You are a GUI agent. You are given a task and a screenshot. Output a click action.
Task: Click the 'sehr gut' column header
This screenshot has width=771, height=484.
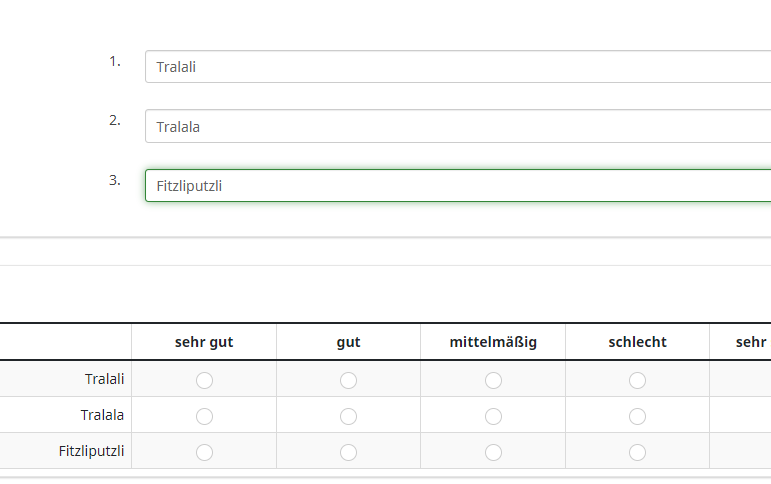point(204,342)
